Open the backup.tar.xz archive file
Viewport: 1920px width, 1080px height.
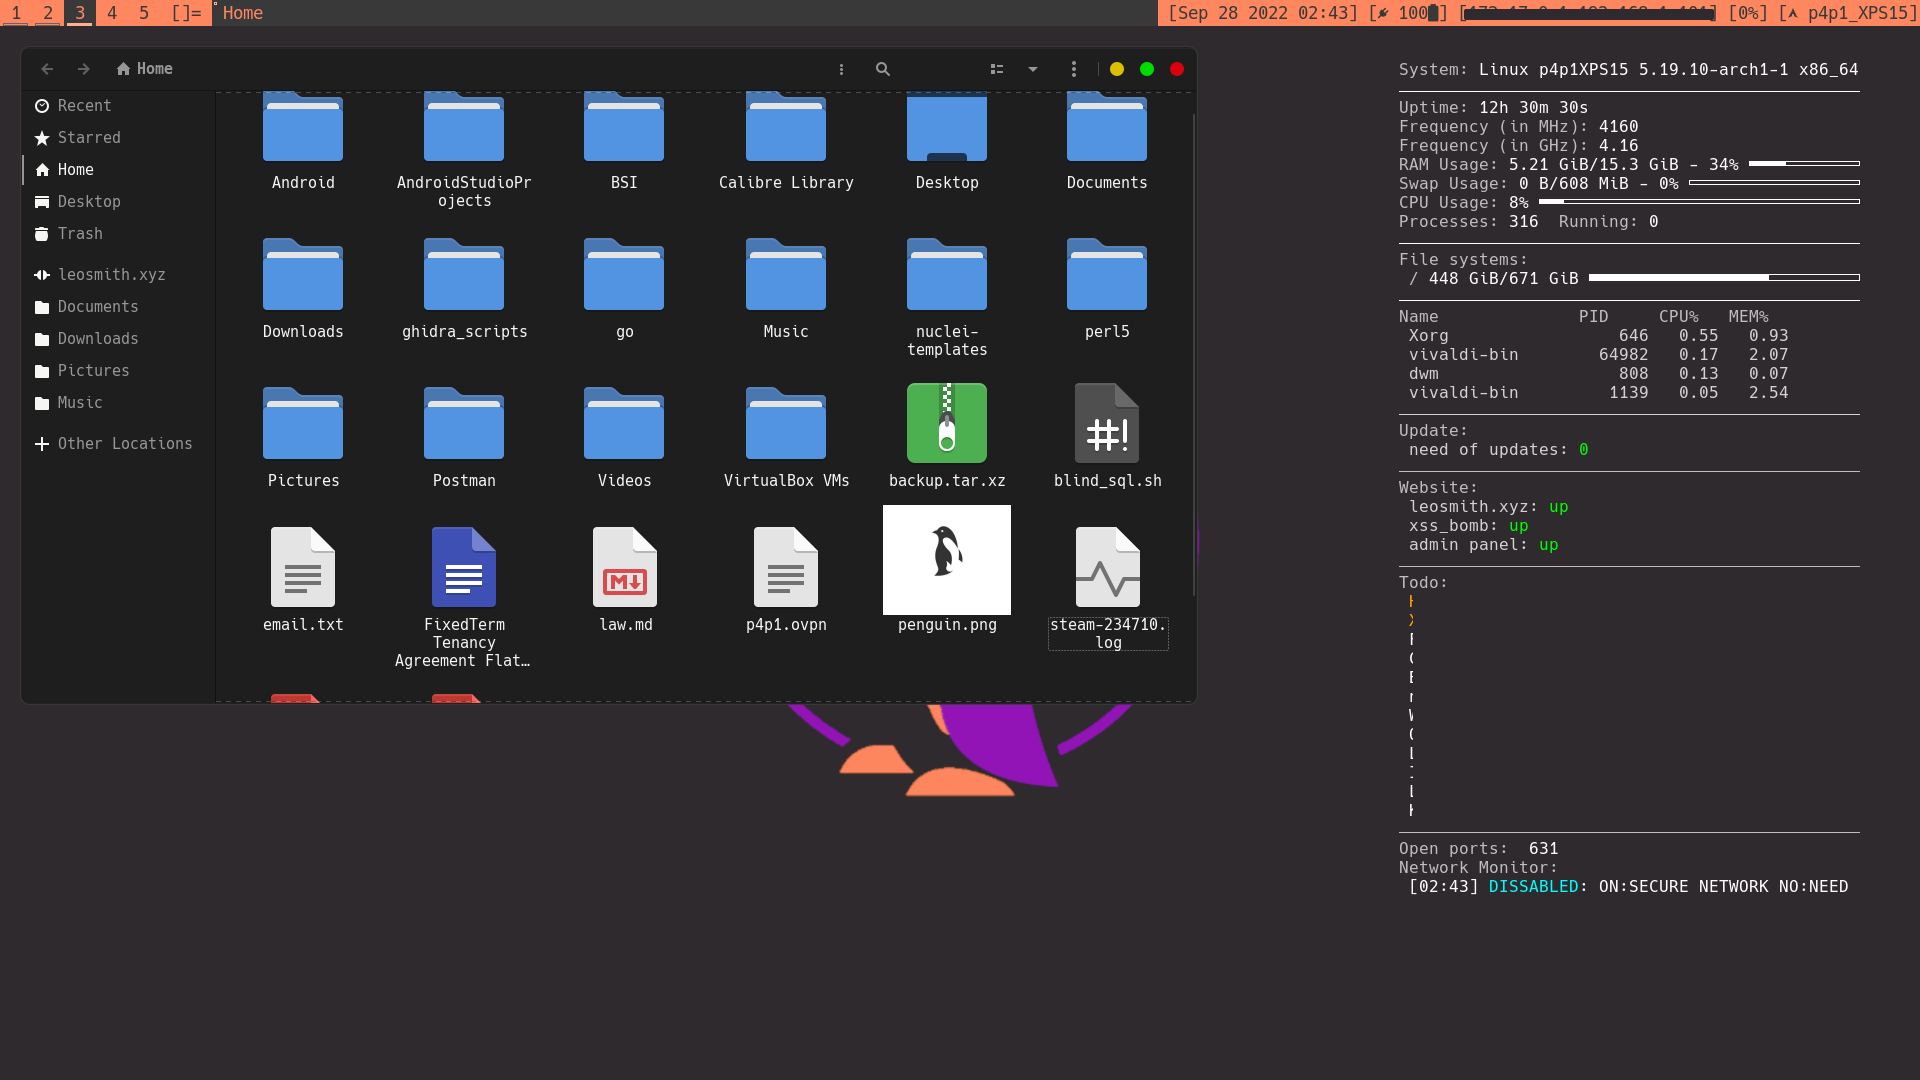point(946,424)
